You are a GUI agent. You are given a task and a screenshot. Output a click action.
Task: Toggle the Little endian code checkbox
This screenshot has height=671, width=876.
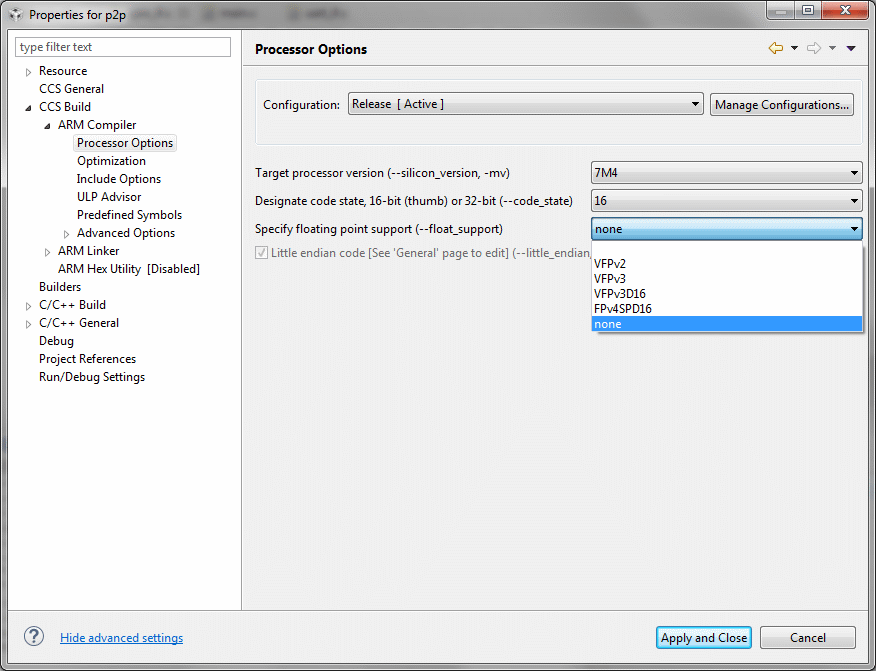click(x=262, y=253)
